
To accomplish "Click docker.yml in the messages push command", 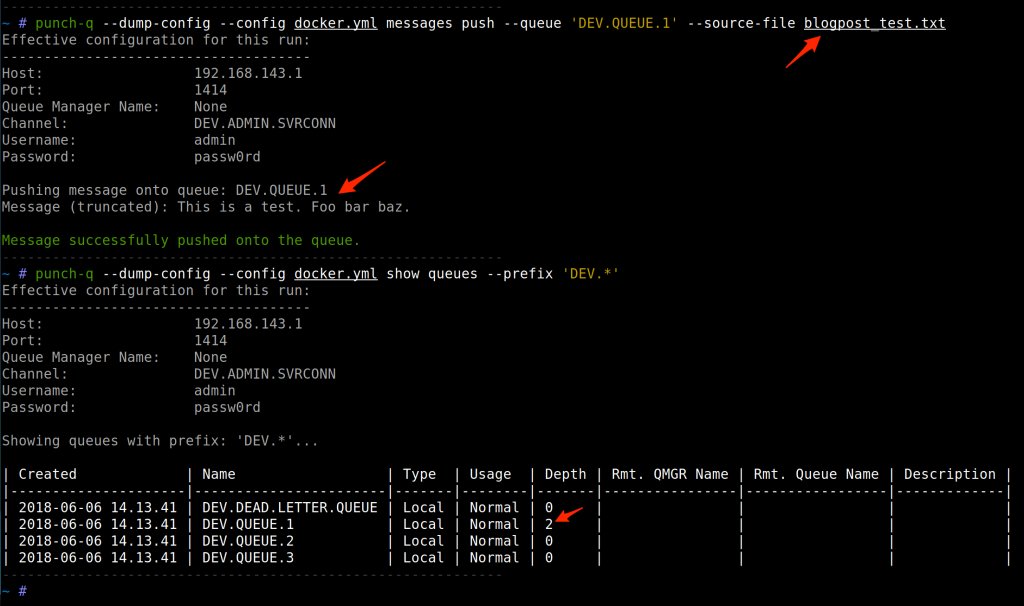I will tap(336, 23).
